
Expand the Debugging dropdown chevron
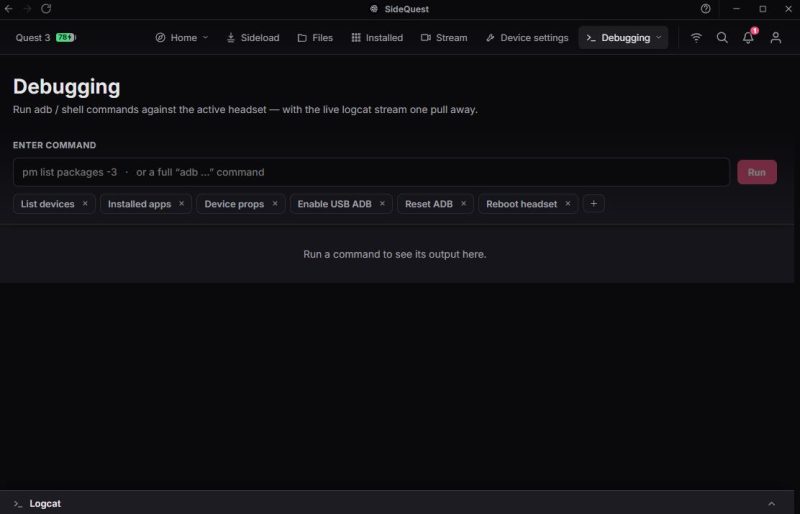tap(659, 38)
